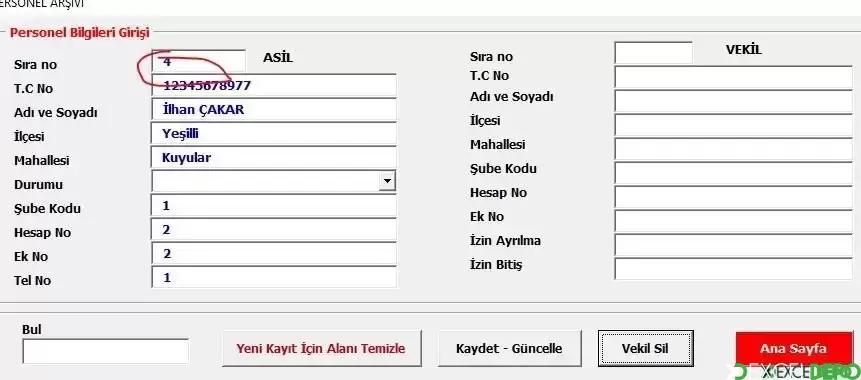Click the VEKİL Adı ve Soyadı field
Screen dimensions: 861x380
pos(734,101)
